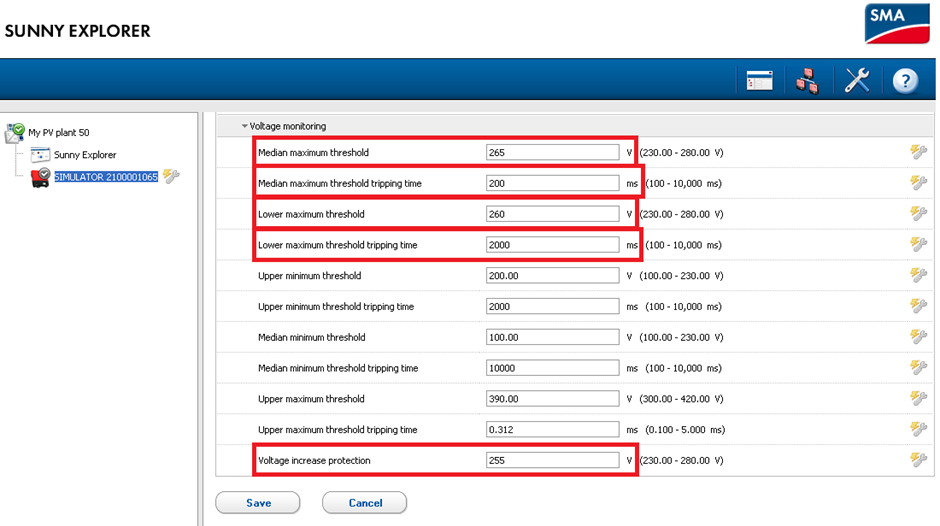Save the voltage monitoring settings
This screenshot has height=526, width=940.
(258, 503)
